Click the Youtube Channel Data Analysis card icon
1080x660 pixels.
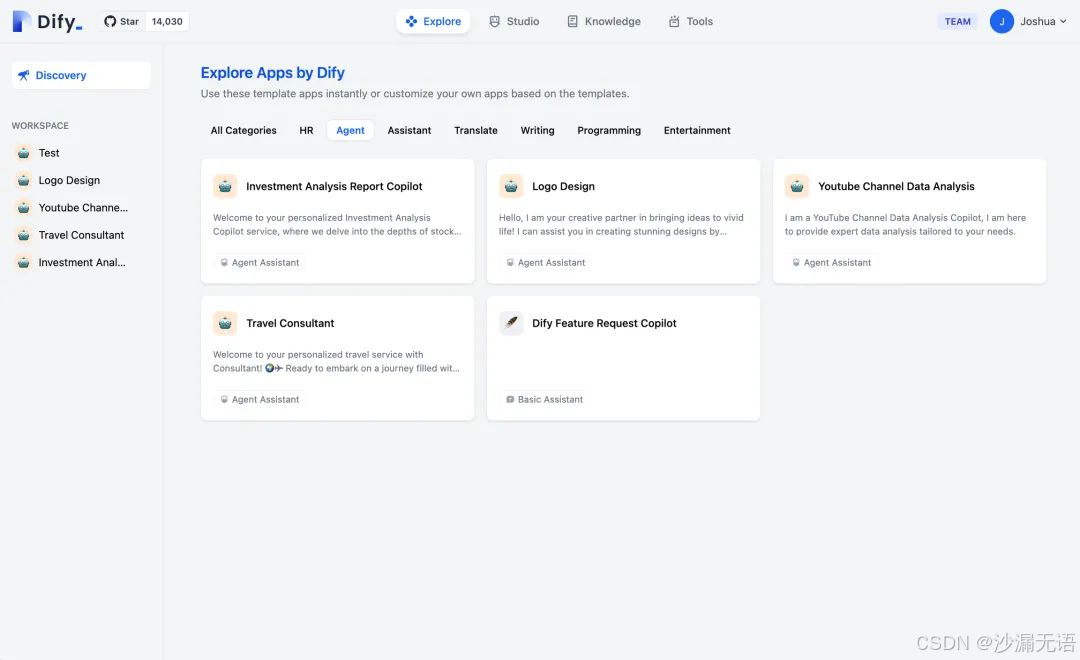coord(797,186)
